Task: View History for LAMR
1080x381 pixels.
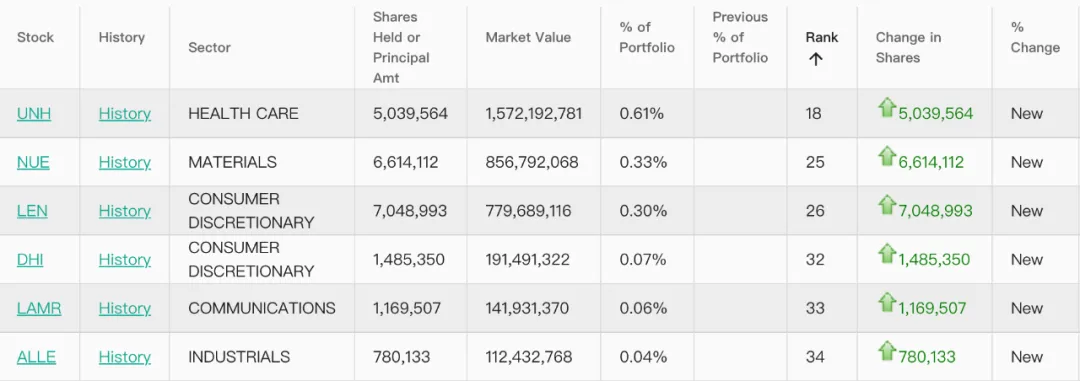Action: [x=125, y=309]
